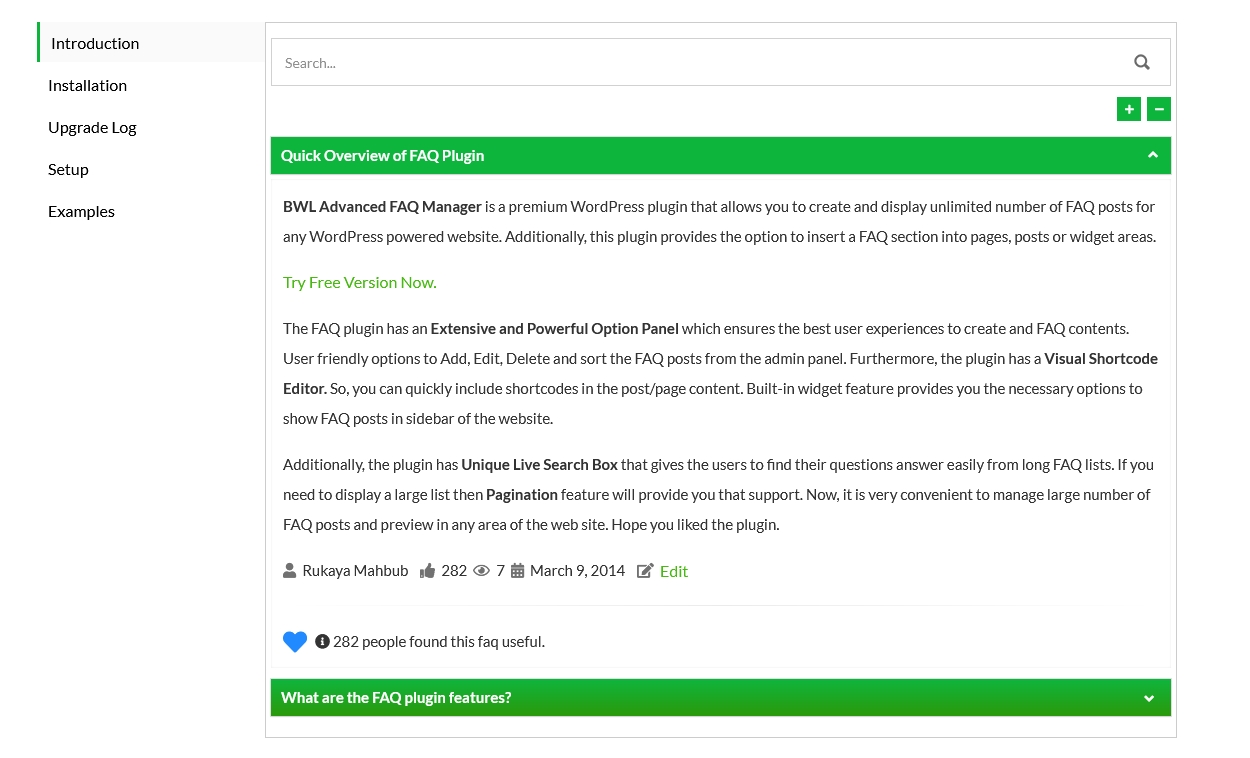Collapse all FAQs with minus button
1250x758 pixels.
tap(1159, 109)
